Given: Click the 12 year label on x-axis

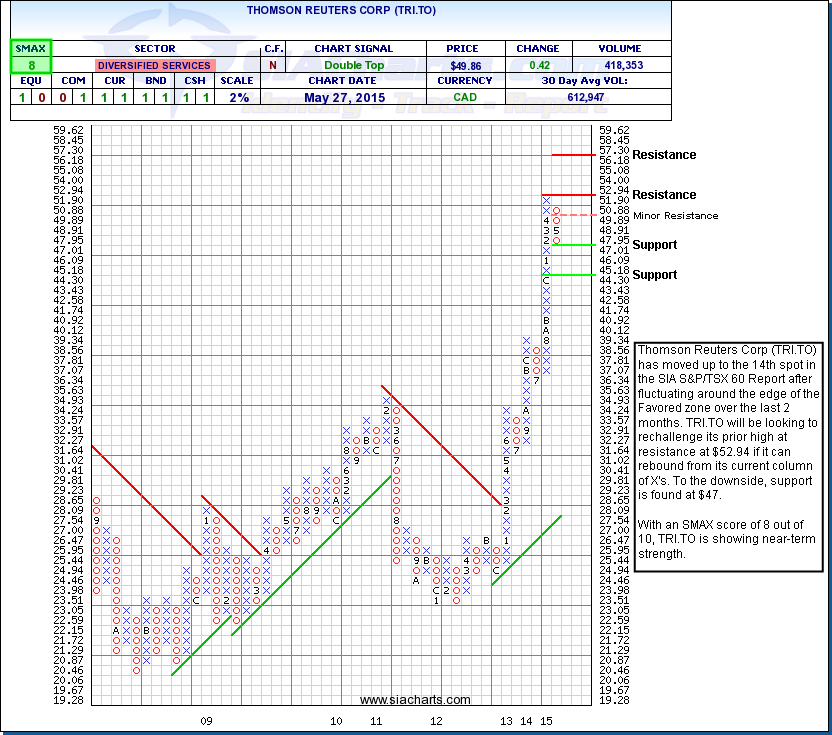Looking at the screenshot, I should pyautogui.click(x=436, y=720).
